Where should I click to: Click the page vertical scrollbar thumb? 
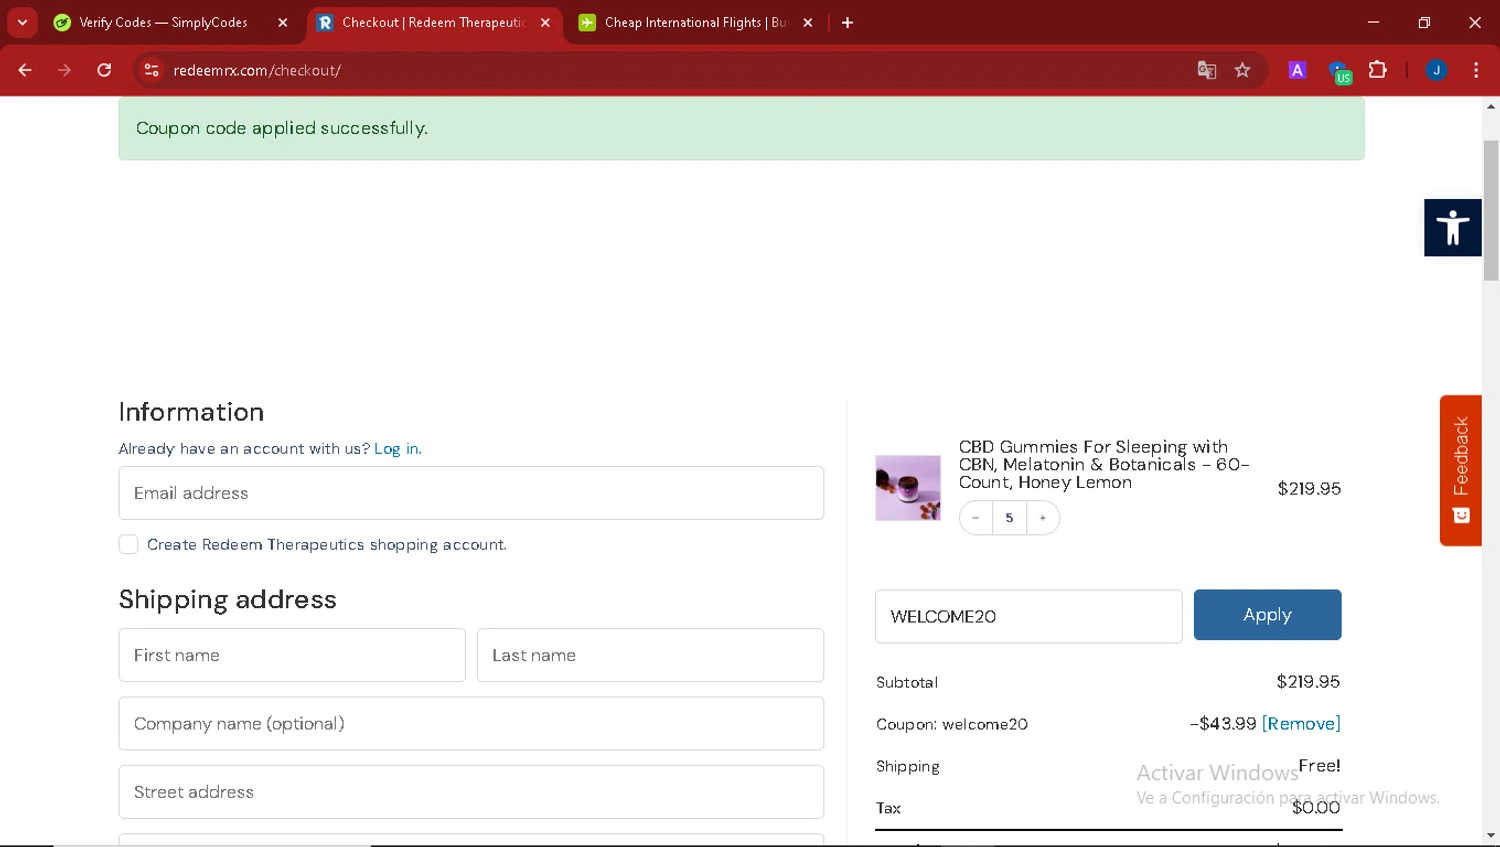coord(1491,210)
